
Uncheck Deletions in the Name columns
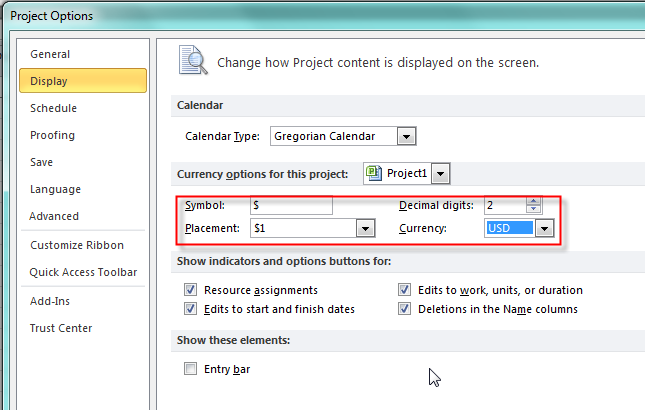(404, 309)
